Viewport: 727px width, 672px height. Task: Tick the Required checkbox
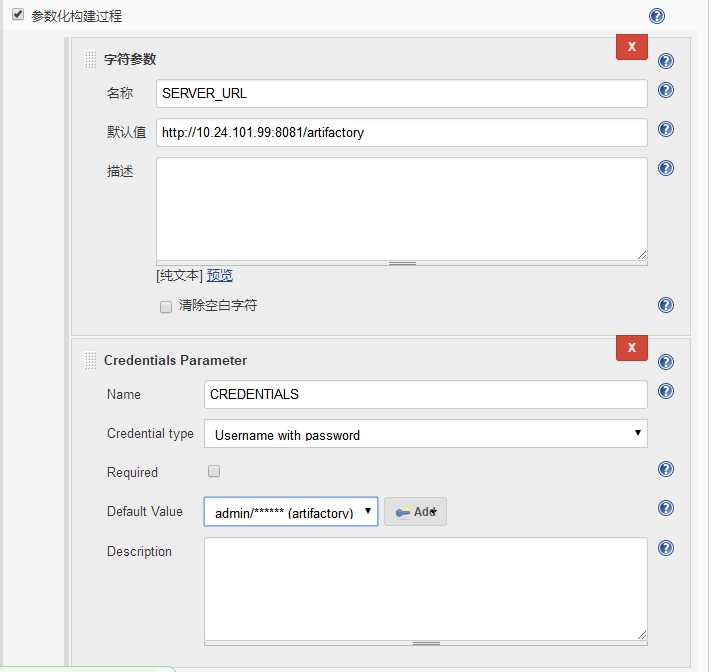[x=214, y=471]
